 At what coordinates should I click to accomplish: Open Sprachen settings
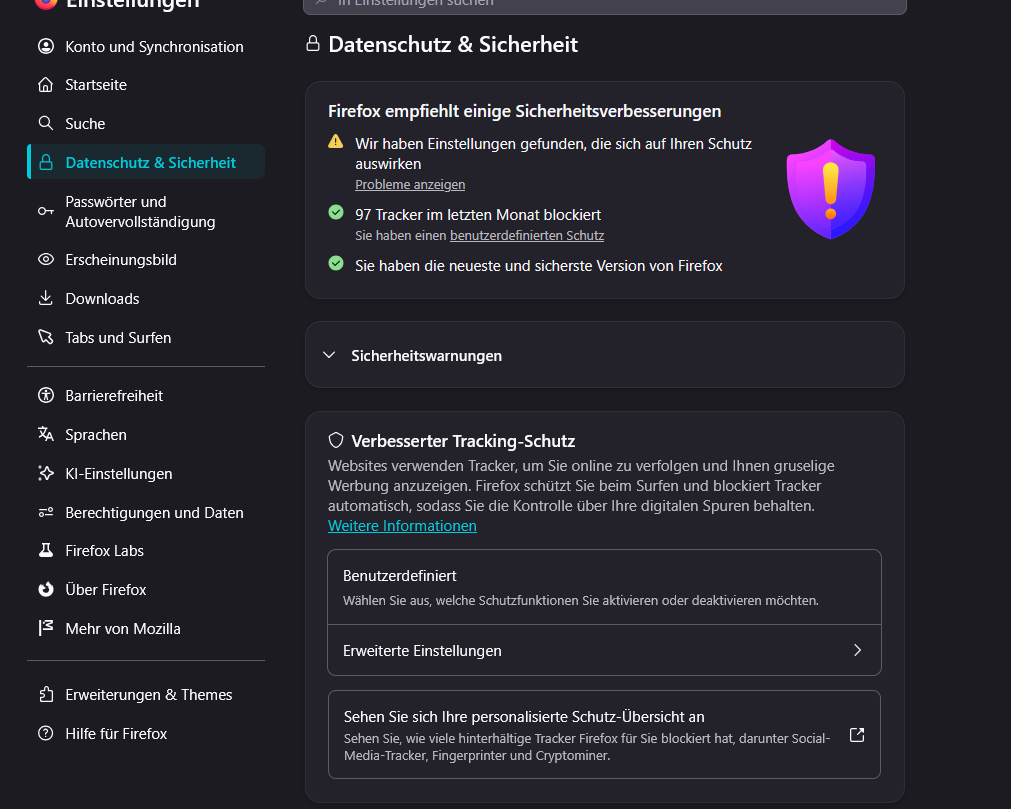pyautogui.click(x=146, y=434)
